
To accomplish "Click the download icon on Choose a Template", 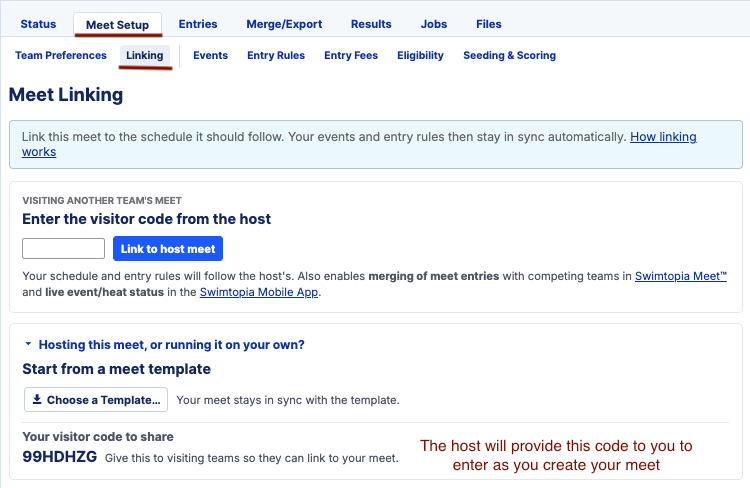I will (x=37, y=399).
